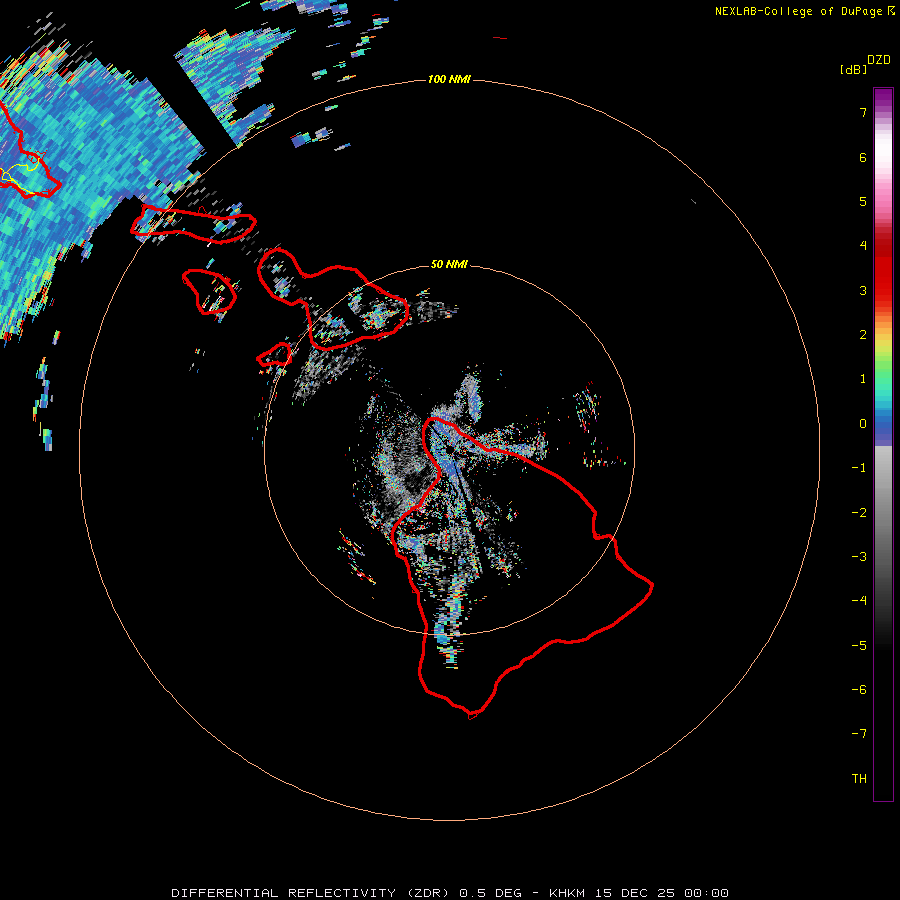Click the [dB] unit label

853,69
